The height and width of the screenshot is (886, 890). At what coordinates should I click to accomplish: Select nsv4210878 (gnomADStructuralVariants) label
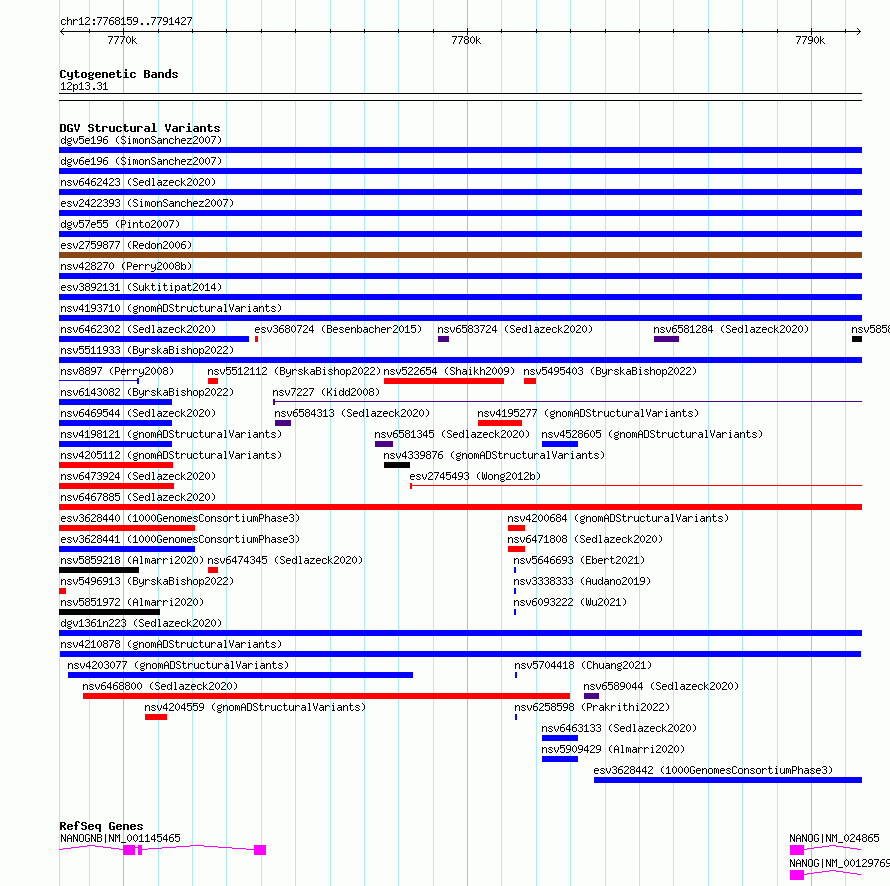coord(171,644)
